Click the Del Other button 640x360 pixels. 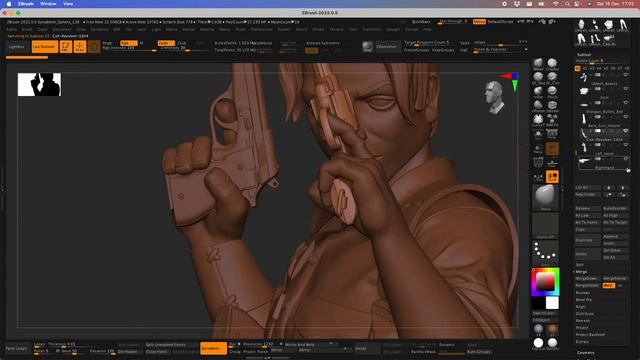pyautogui.click(x=615, y=250)
